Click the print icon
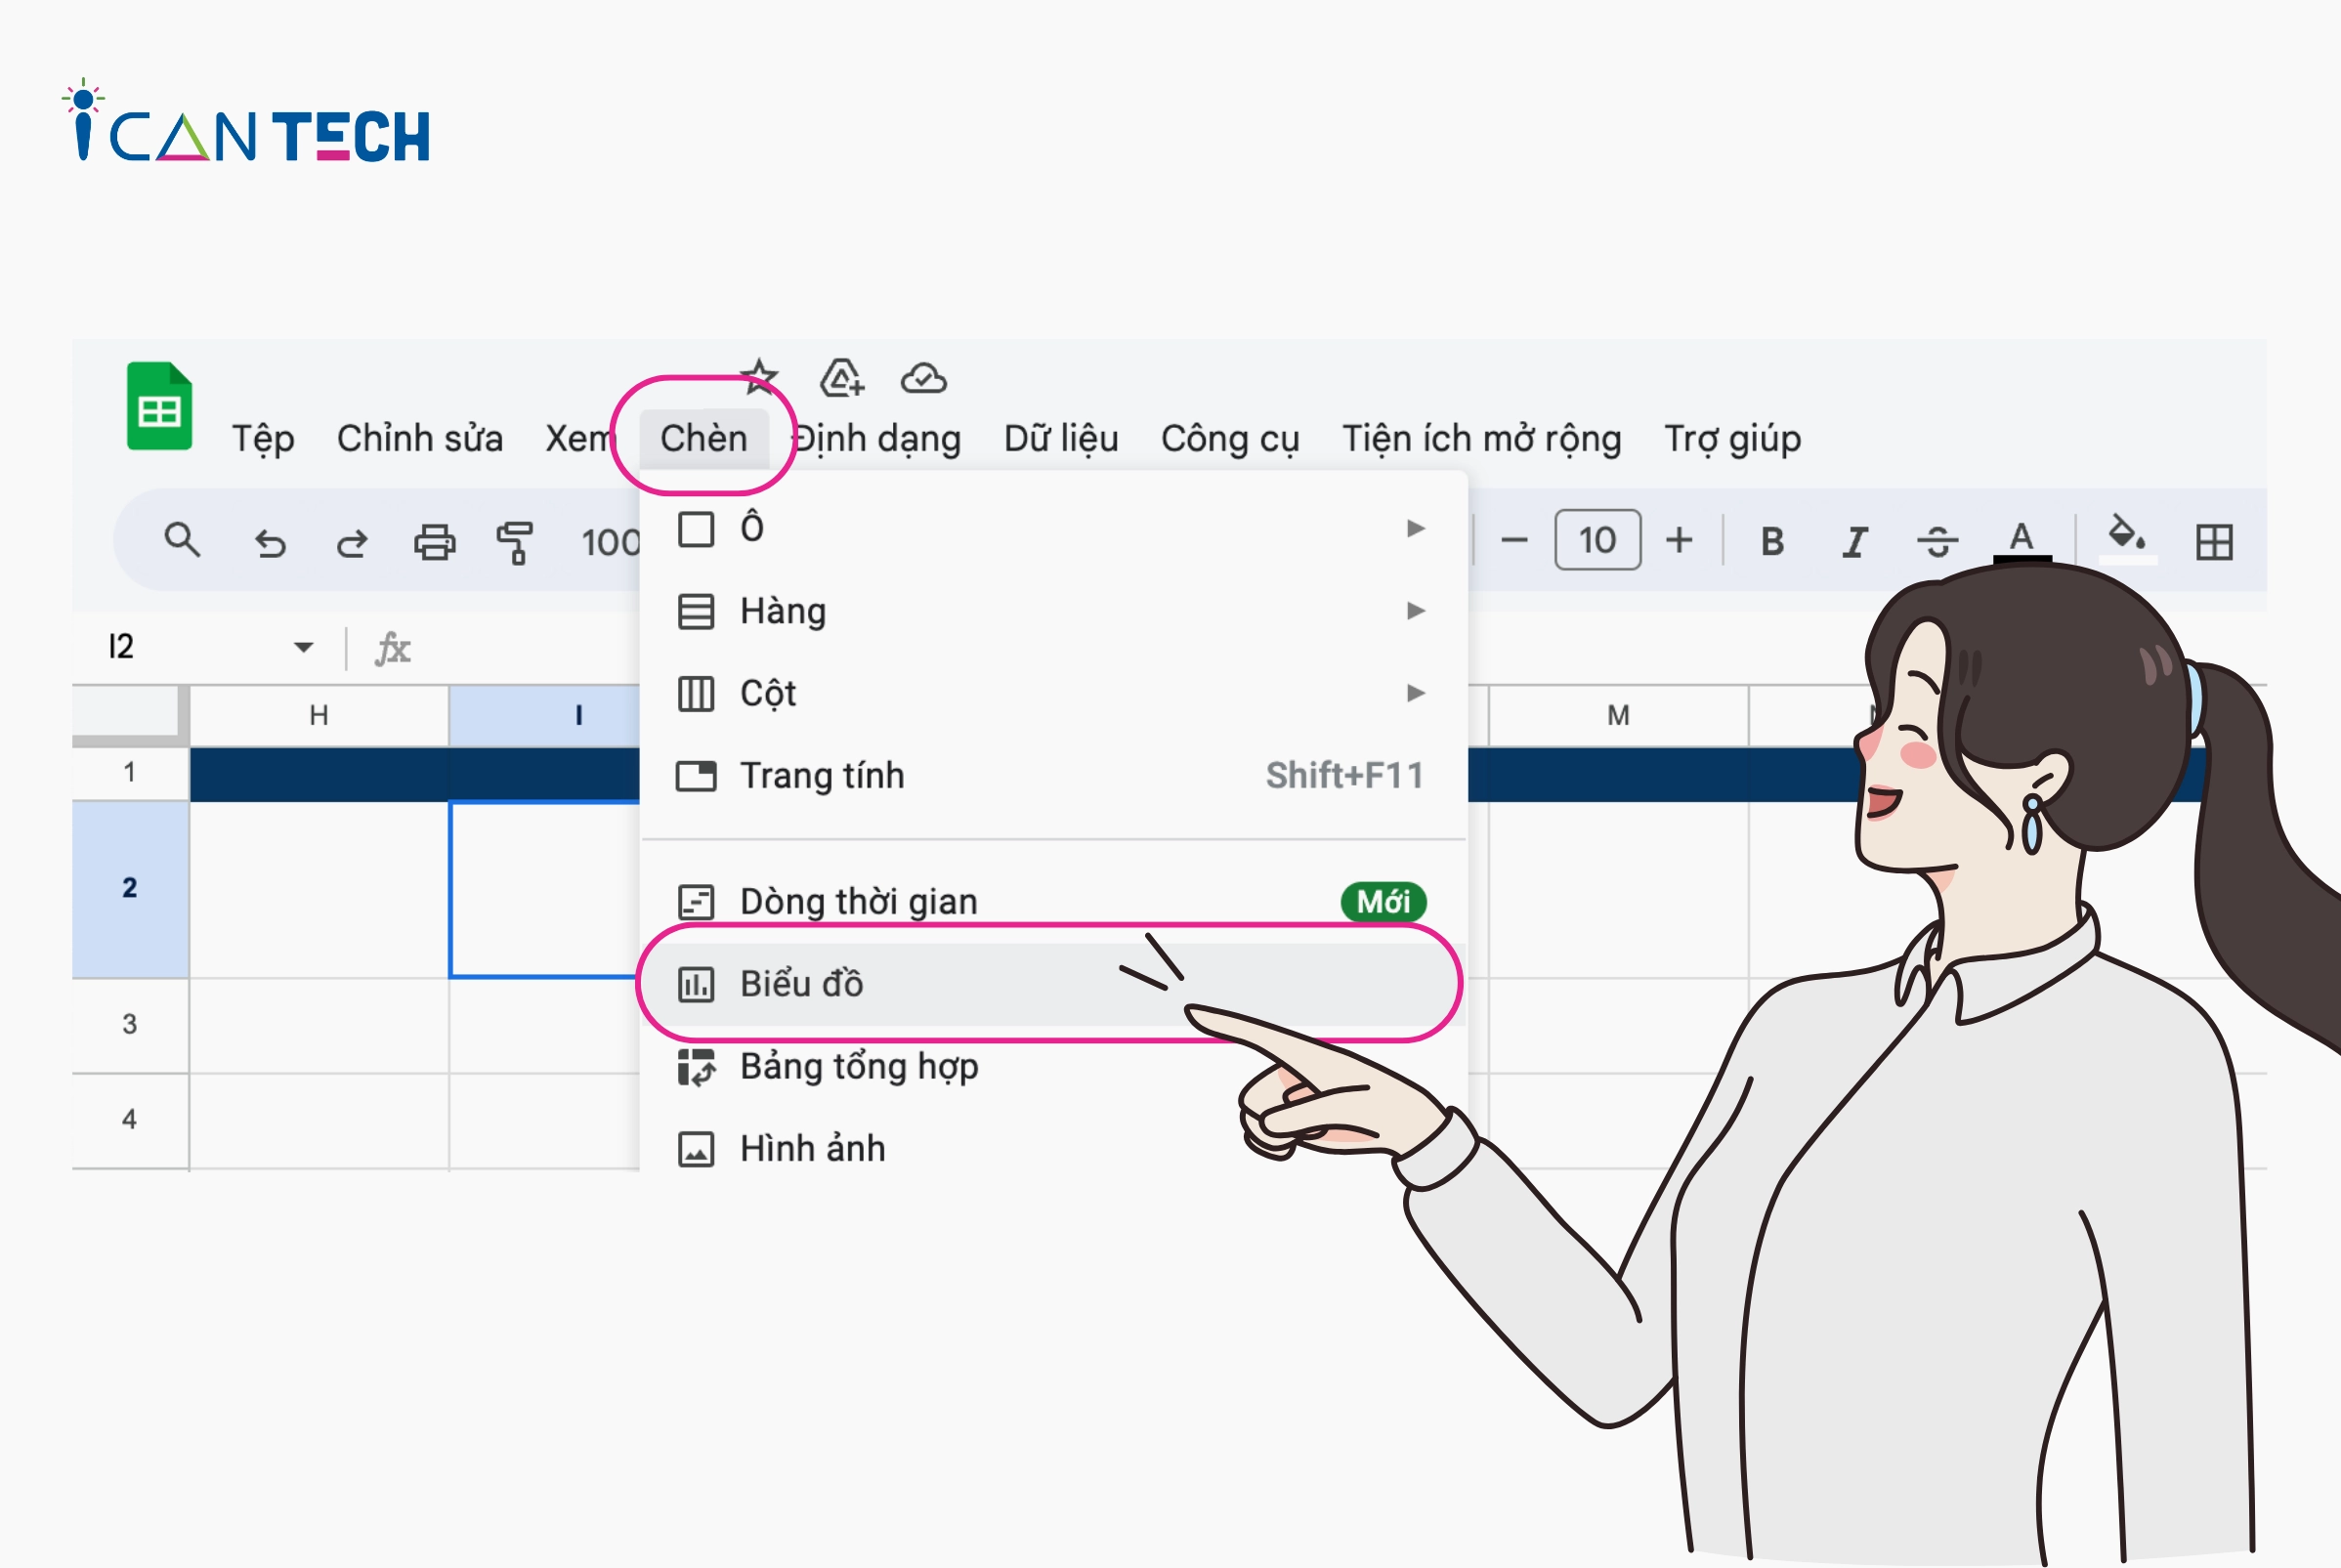2341x1568 pixels. (434, 542)
